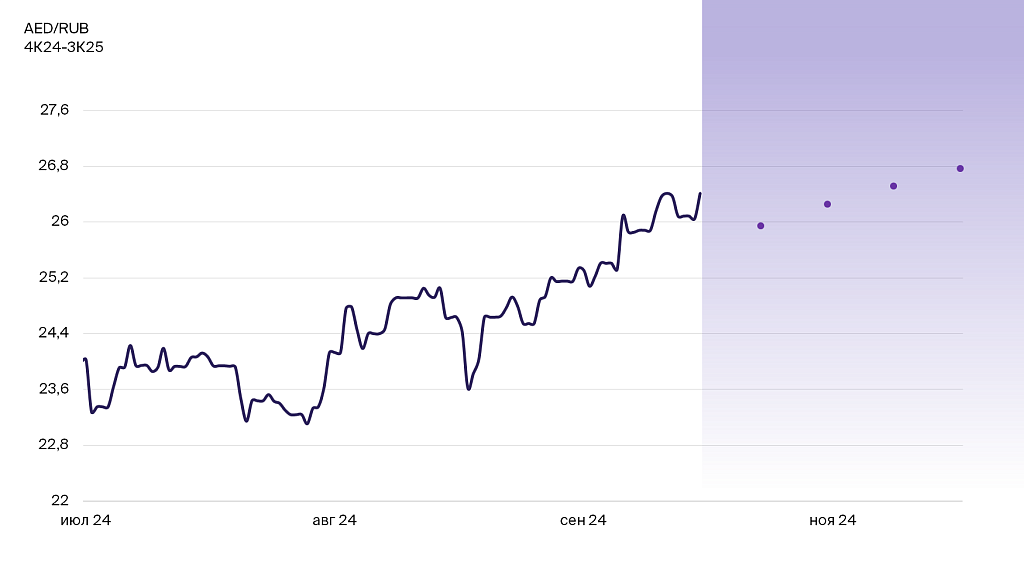Click the line's end at the forecast boundary
Screen dimensions: 1024x569
point(700,194)
